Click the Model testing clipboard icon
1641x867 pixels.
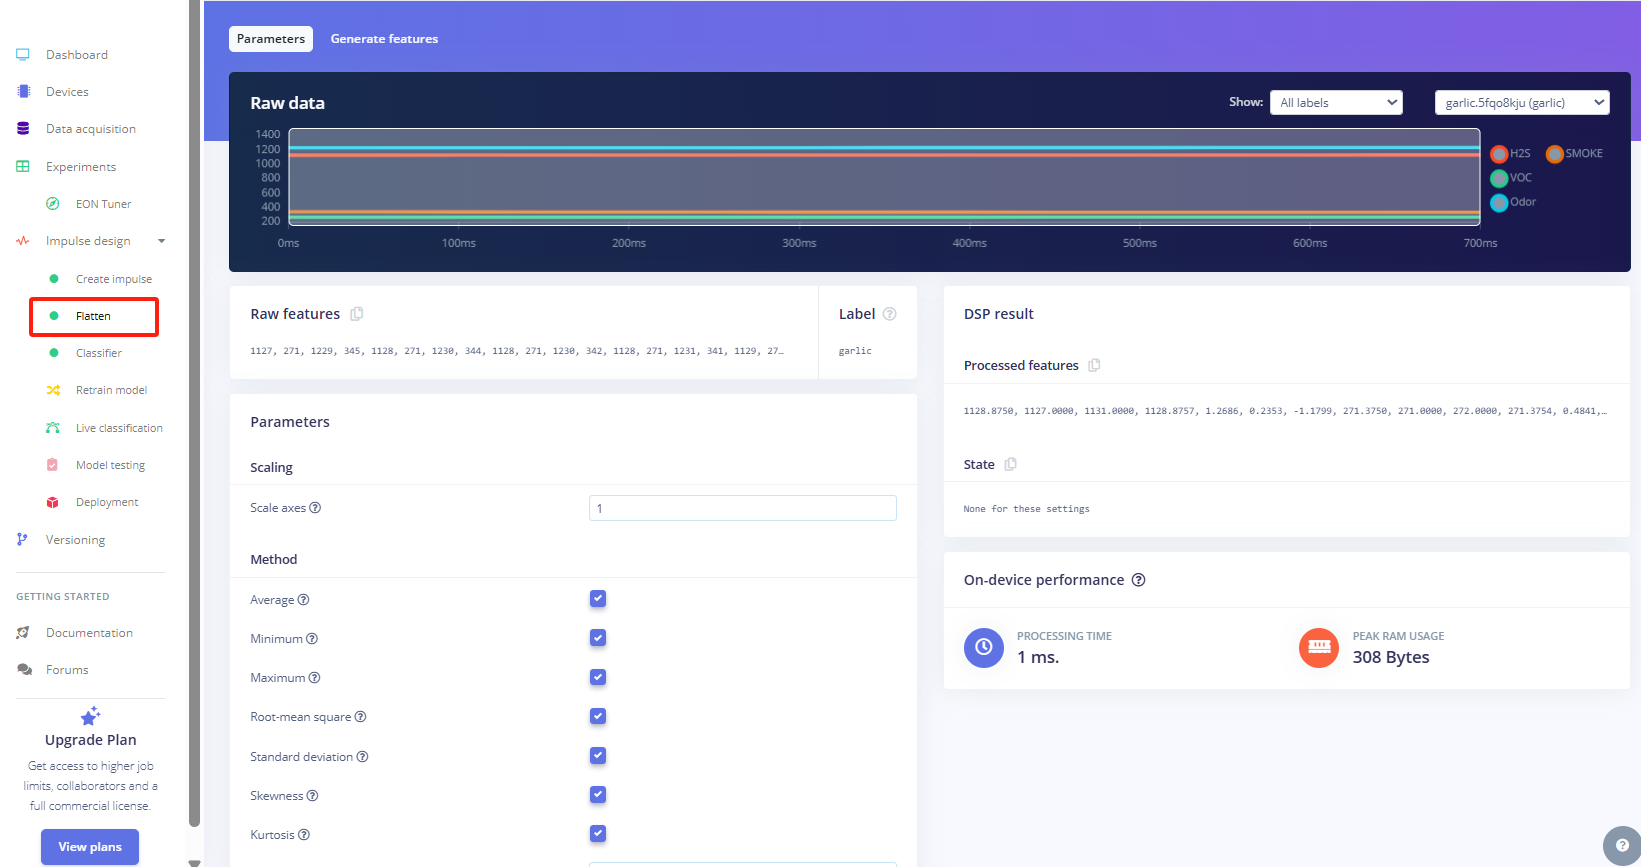53,465
